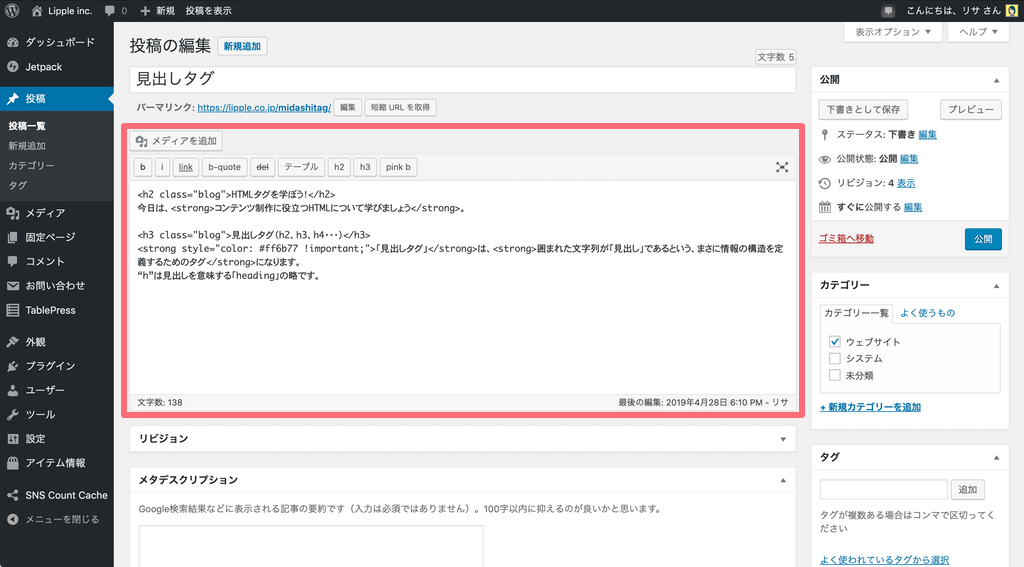Click the SNS Count Cache share icon
The height and width of the screenshot is (567, 1024).
coord(12,495)
